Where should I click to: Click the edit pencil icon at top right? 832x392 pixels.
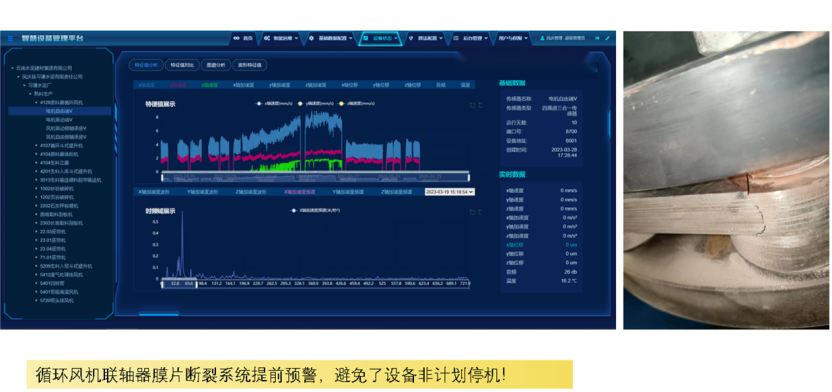[608, 38]
